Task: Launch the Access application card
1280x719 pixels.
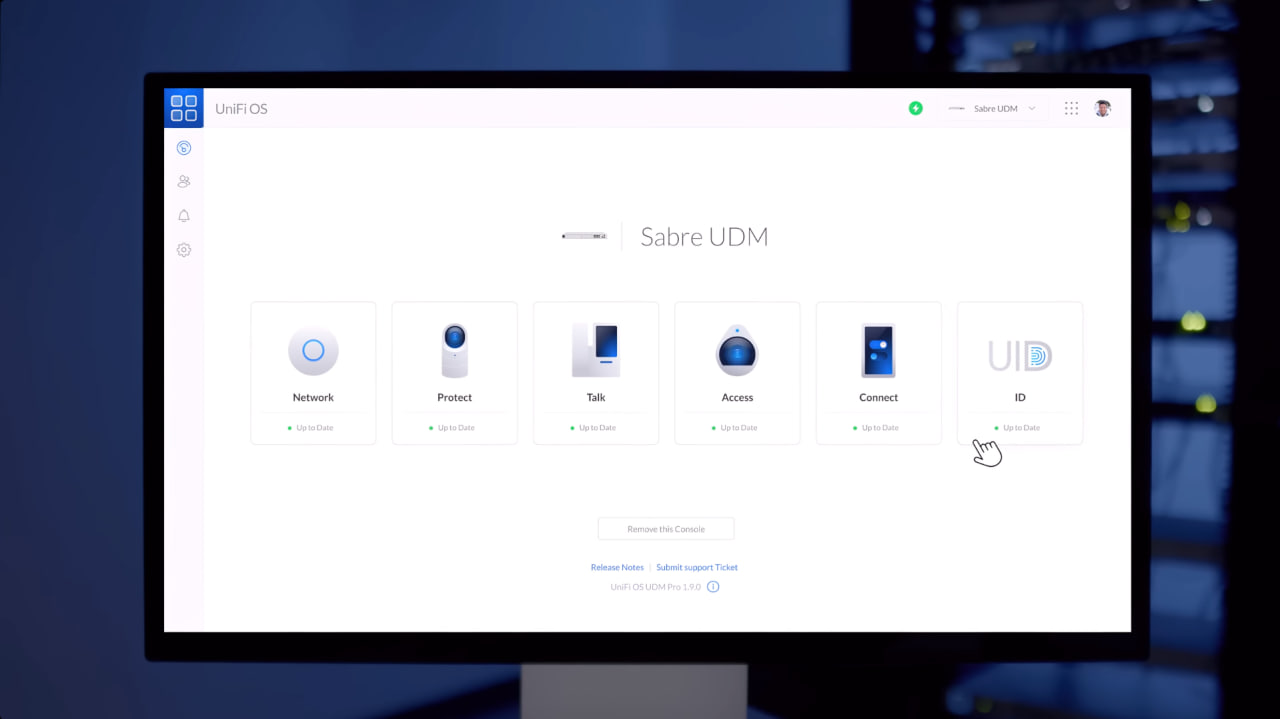Action: (737, 373)
